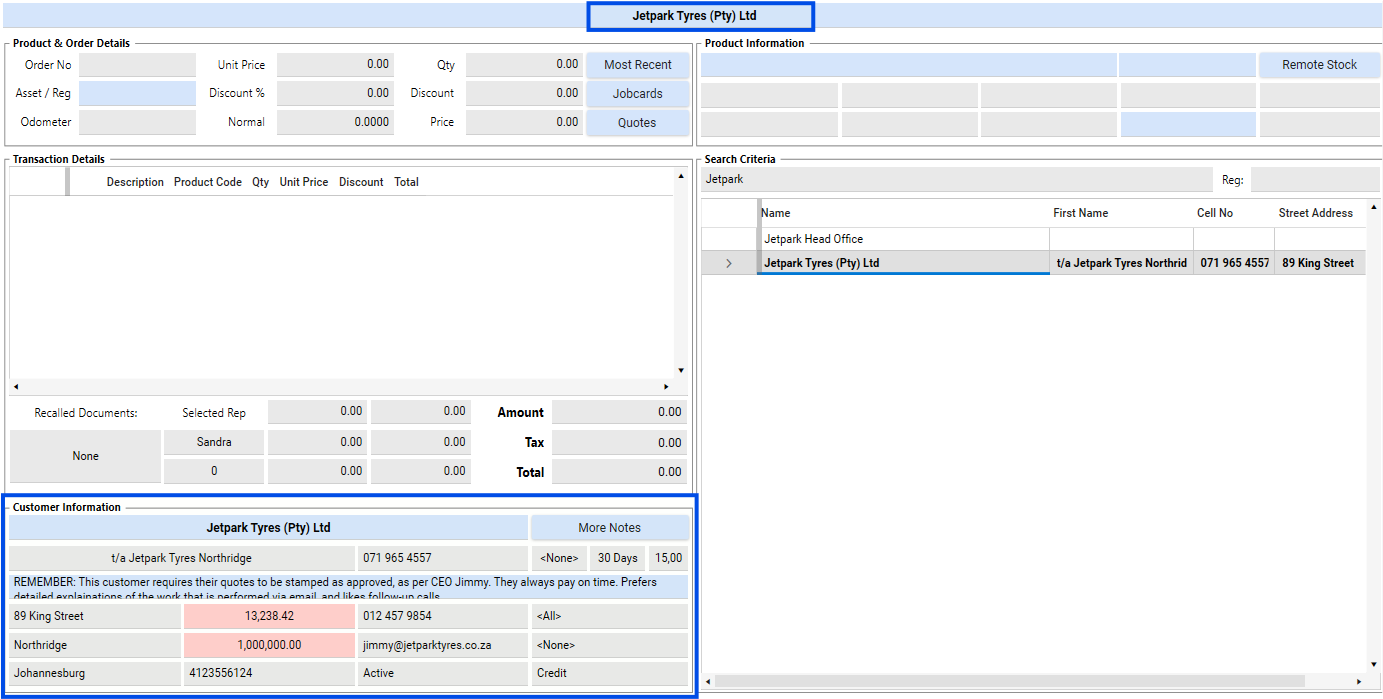This screenshot has height=699, width=1383.
Task: Select the 89 King Street grid cell
Action: point(1320,263)
